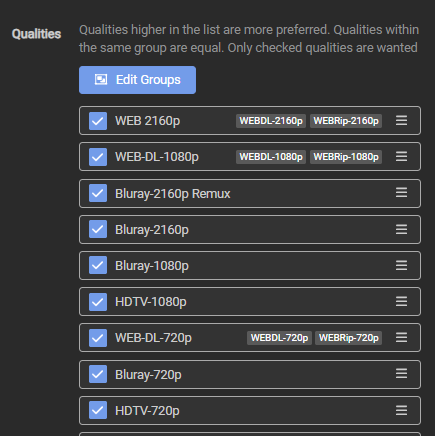The height and width of the screenshot is (436, 435).
Task: Click the drag handle icon on WEB-DL-1080p row
Action: (x=401, y=156)
